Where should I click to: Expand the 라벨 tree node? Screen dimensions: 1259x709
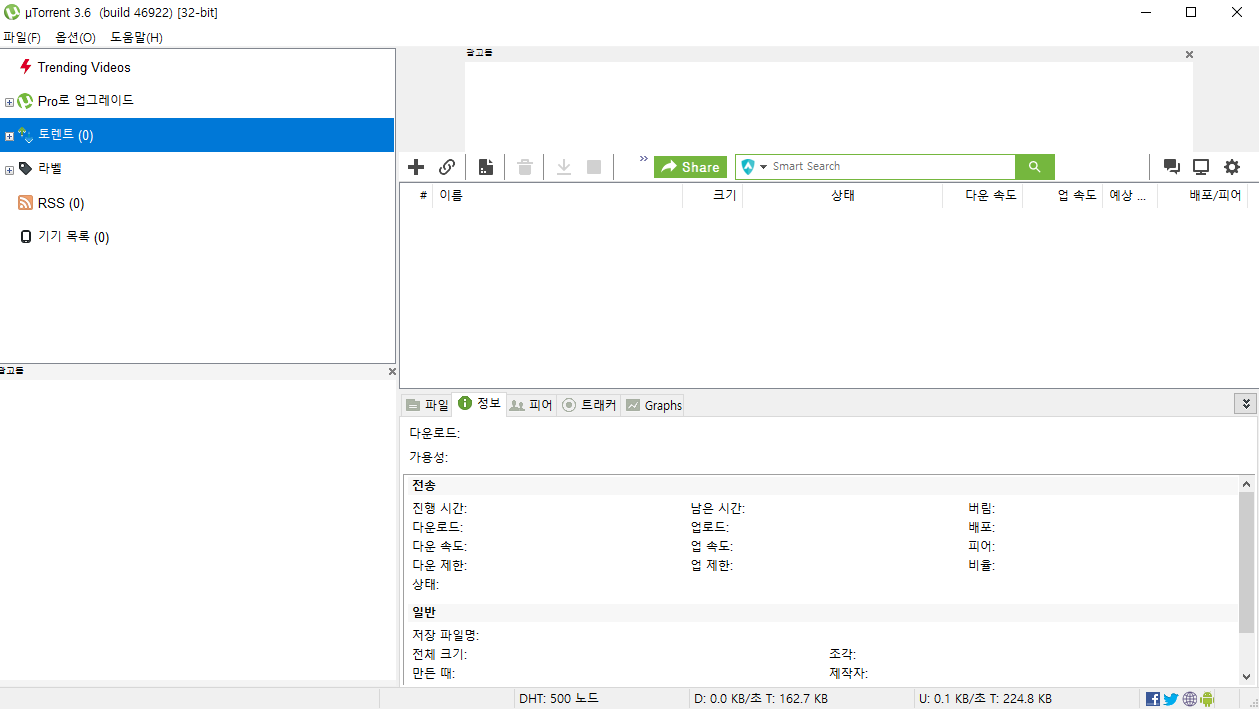tap(10, 170)
